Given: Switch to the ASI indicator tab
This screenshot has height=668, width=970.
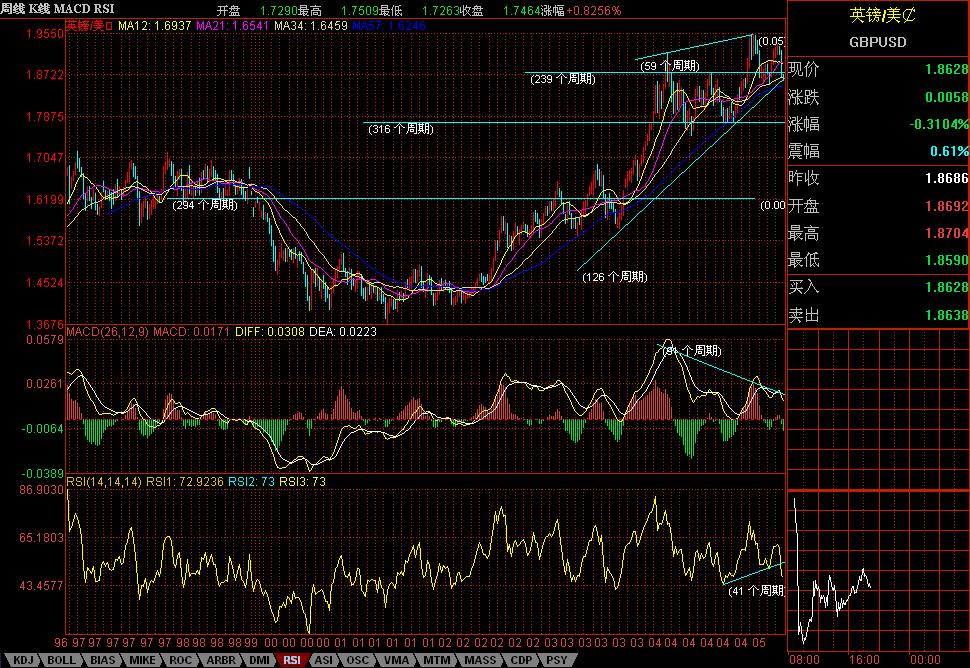Looking at the screenshot, I should 324,660.
